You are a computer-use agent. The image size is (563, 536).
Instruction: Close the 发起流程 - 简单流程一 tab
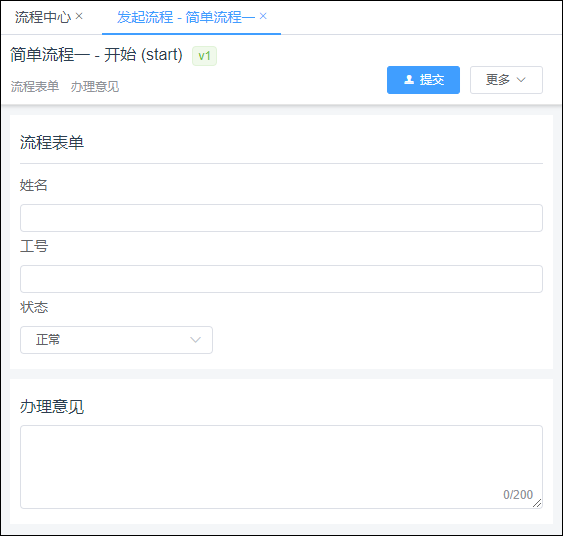pos(263,16)
